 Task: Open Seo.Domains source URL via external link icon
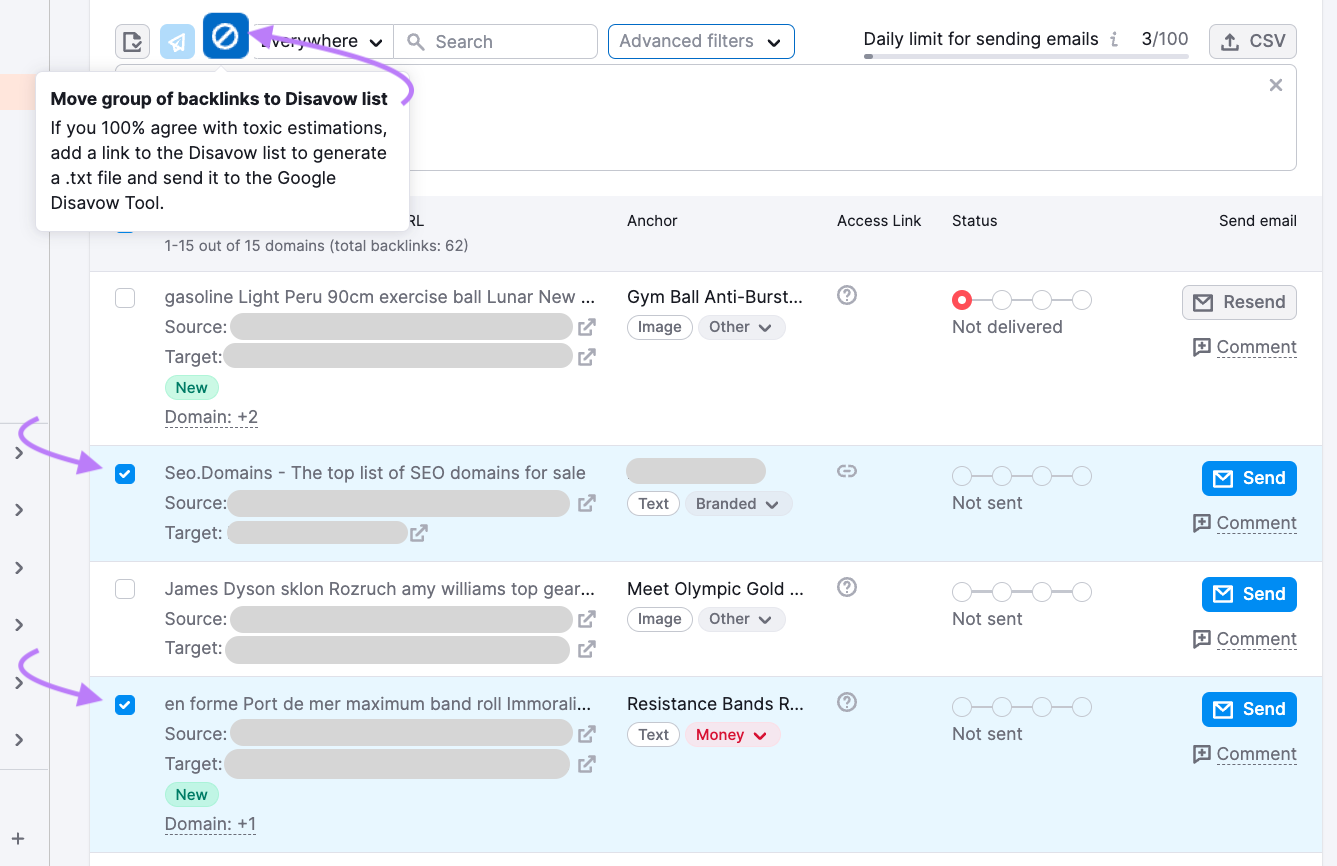click(585, 503)
